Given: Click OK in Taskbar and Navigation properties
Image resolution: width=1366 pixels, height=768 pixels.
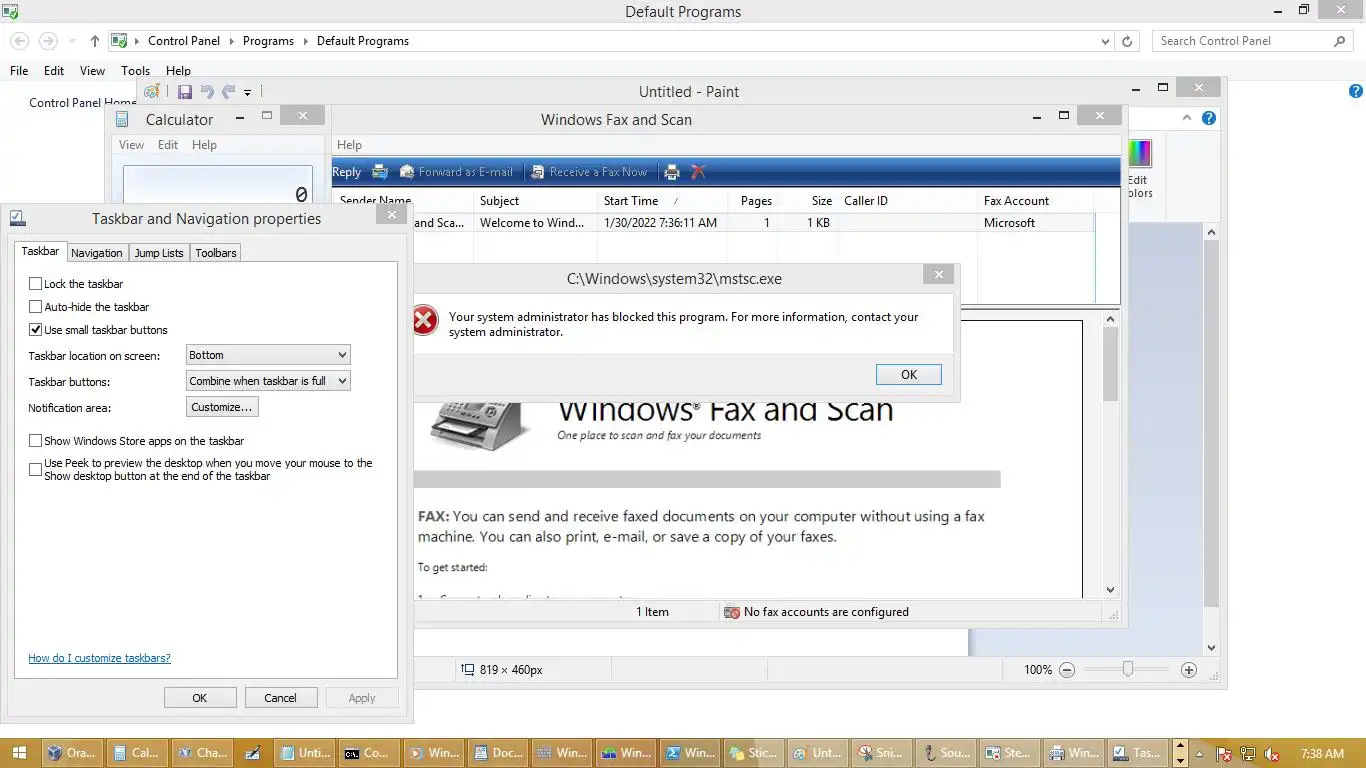Looking at the screenshot, I should (200, 698).
